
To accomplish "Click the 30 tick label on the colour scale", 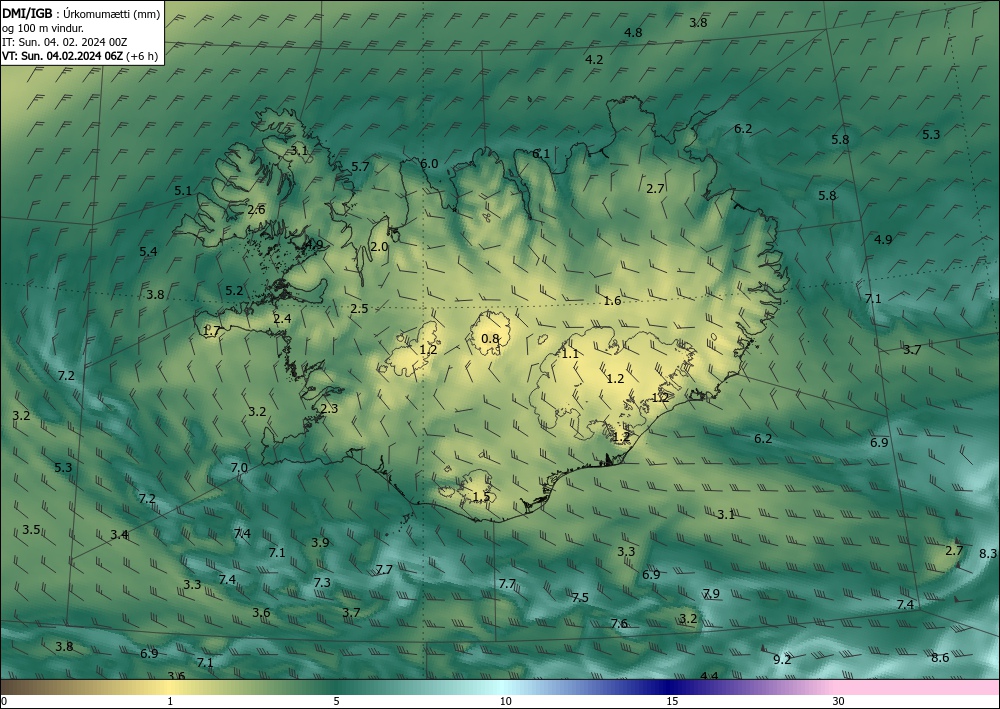I will tap(838, 701).
